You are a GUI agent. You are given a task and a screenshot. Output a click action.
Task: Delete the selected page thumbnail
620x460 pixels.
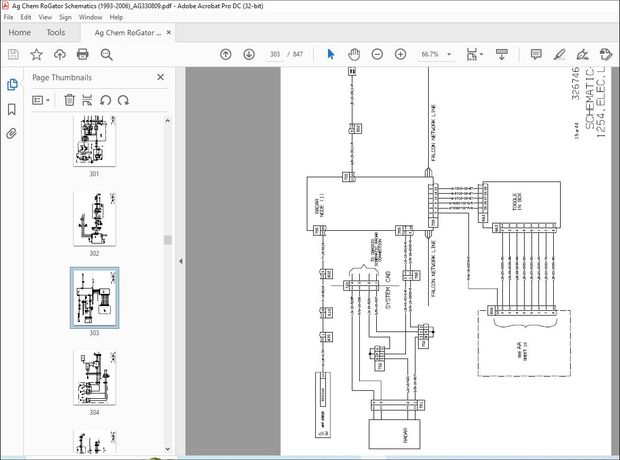(x=70, y=100)
